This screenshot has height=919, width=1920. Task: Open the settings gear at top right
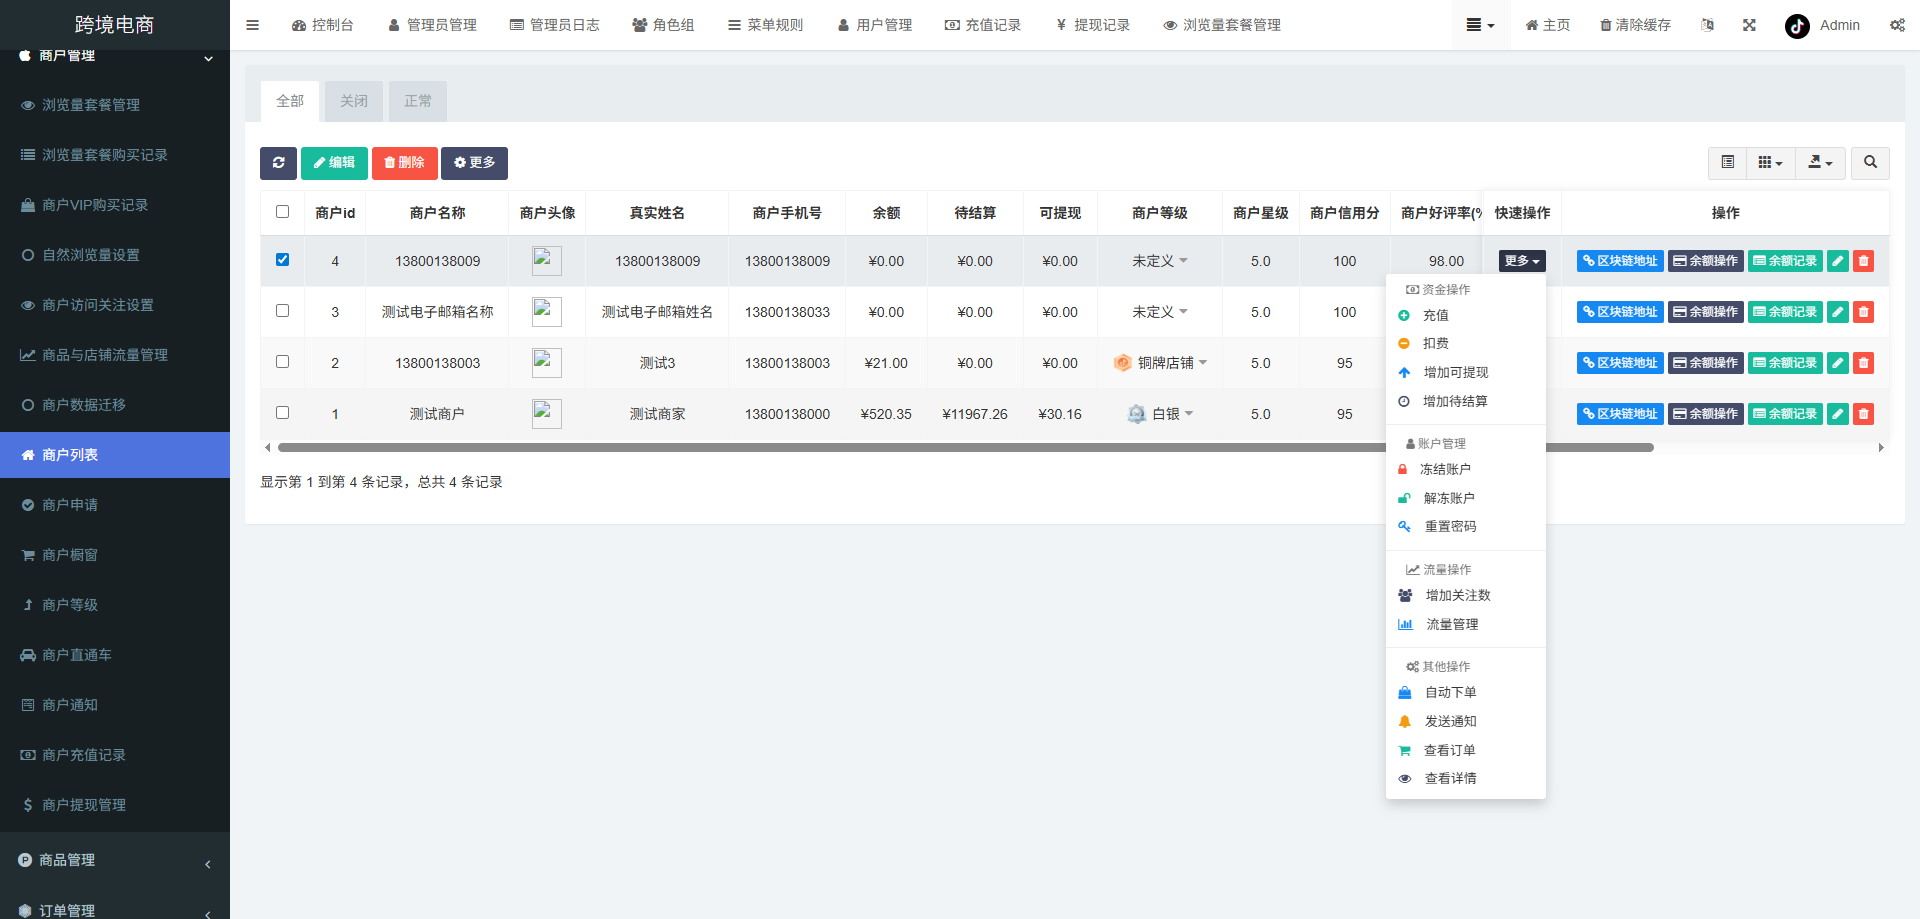(1897, 25)
